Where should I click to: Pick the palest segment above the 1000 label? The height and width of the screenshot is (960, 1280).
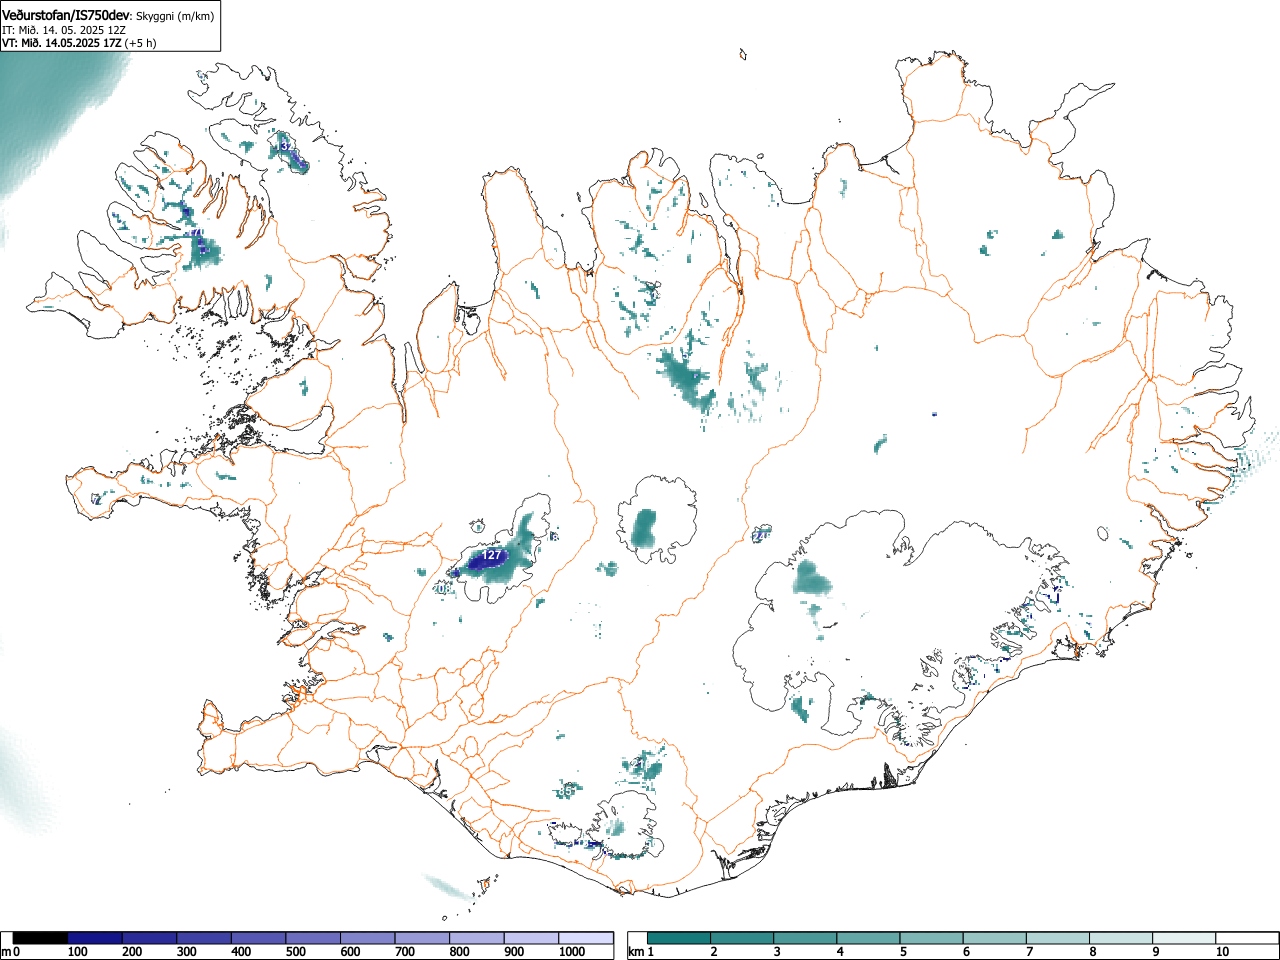tap(586, 938)
